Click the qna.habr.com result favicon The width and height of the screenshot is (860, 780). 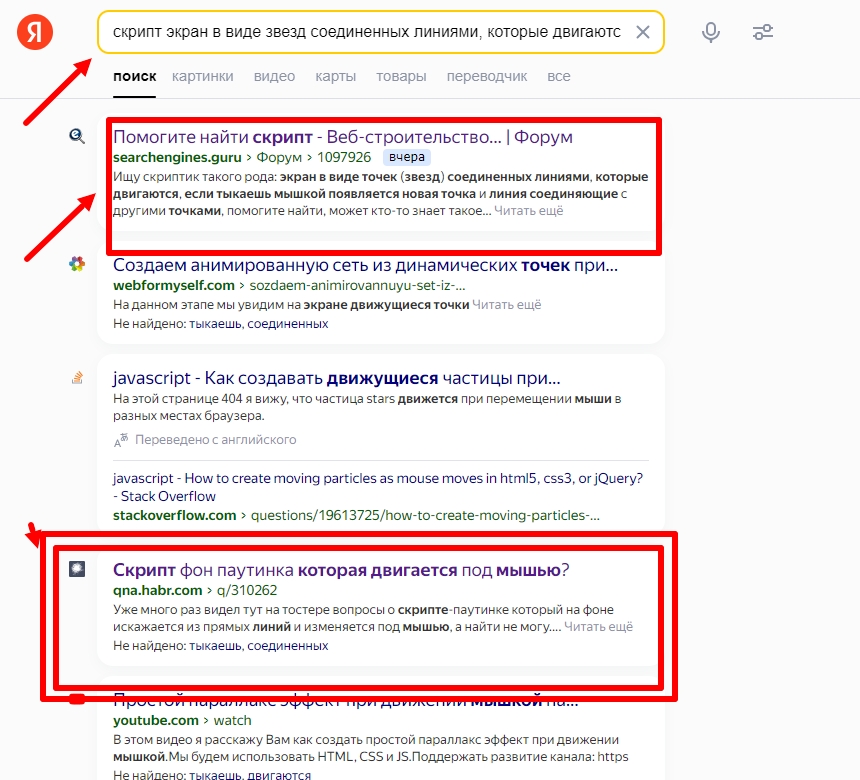click(77, 569)
